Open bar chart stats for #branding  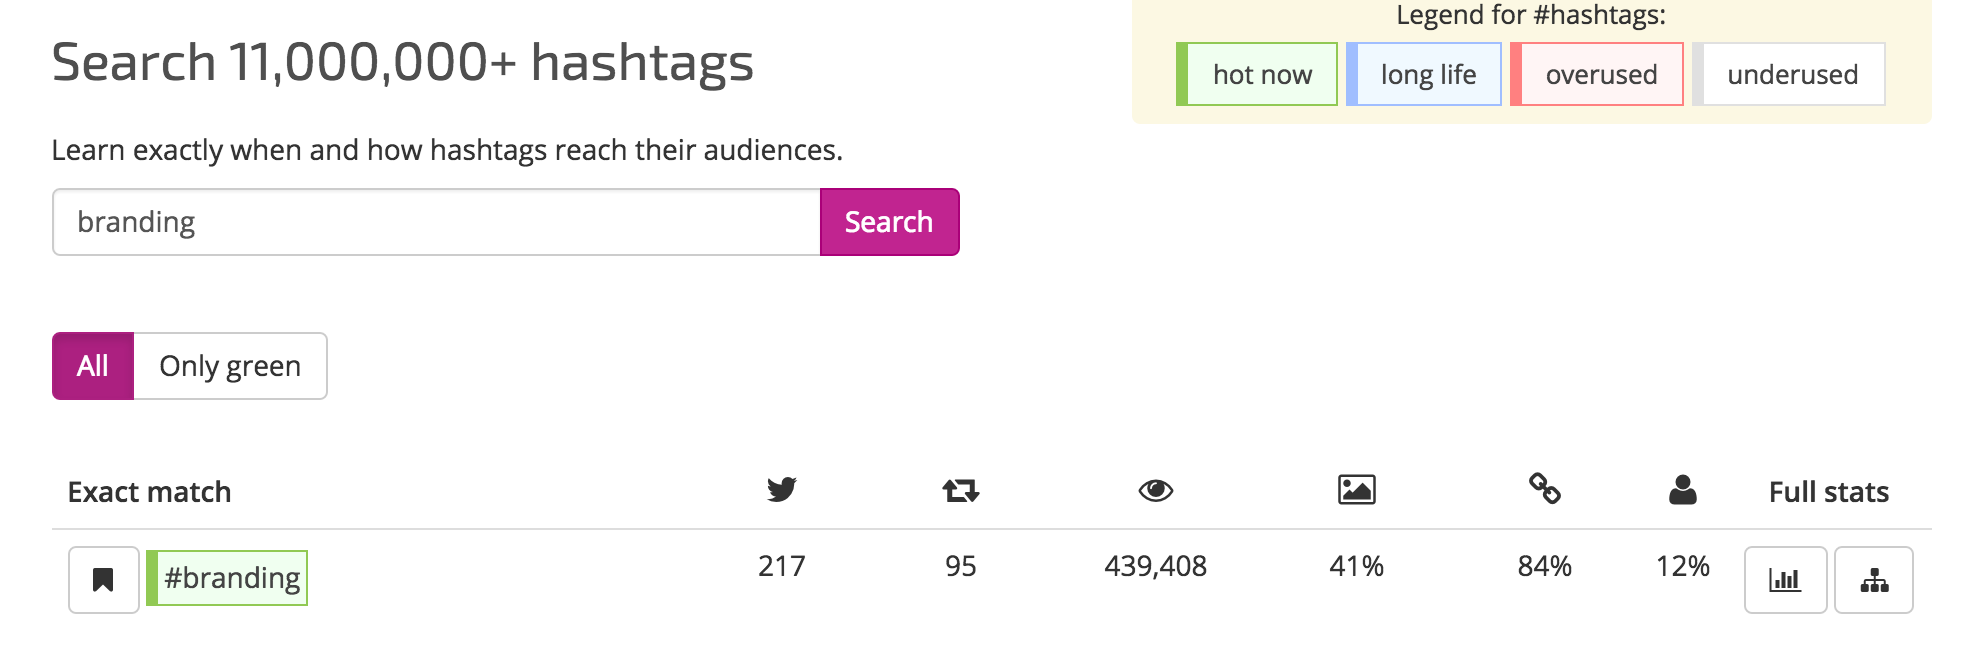click(1785, 580)
